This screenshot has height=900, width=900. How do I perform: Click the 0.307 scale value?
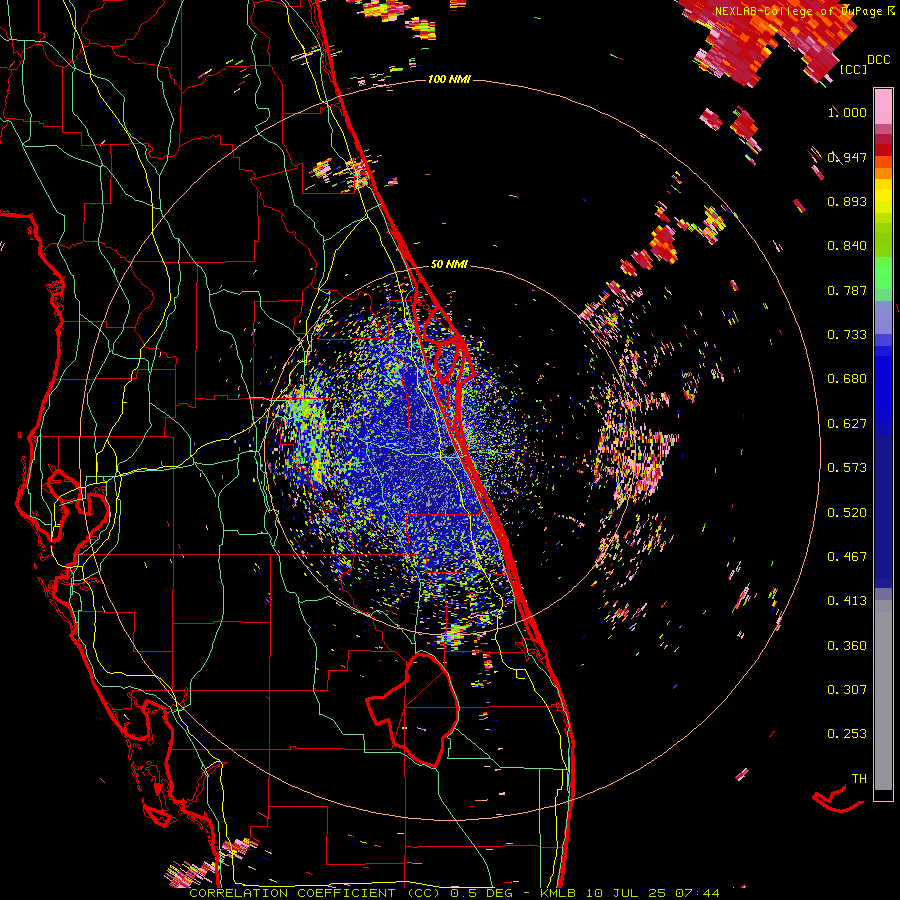pos(847,690)
